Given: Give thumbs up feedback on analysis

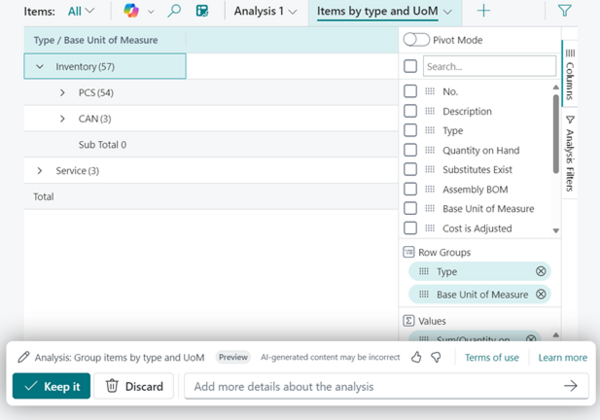Looking at the screenshot, I should (x=416, y=357).
